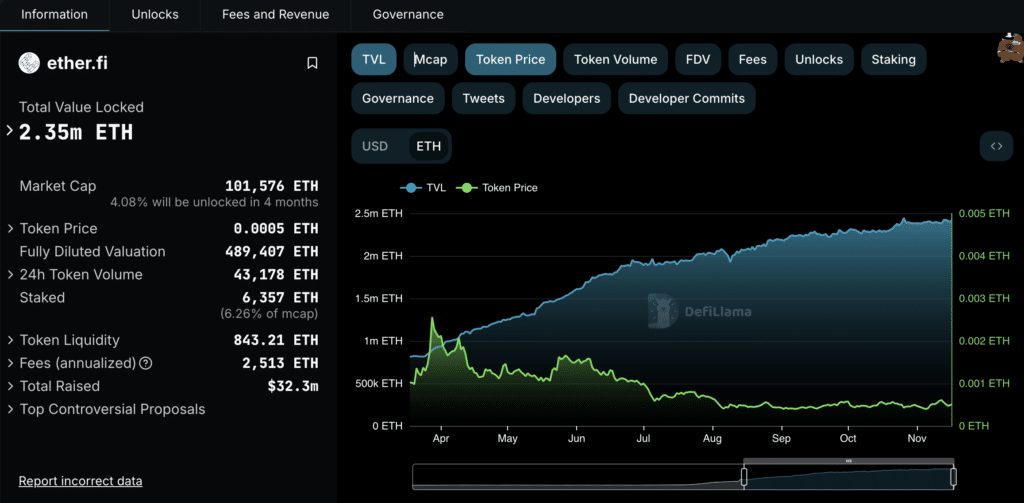Click the left range slider handle

(743, 477)
